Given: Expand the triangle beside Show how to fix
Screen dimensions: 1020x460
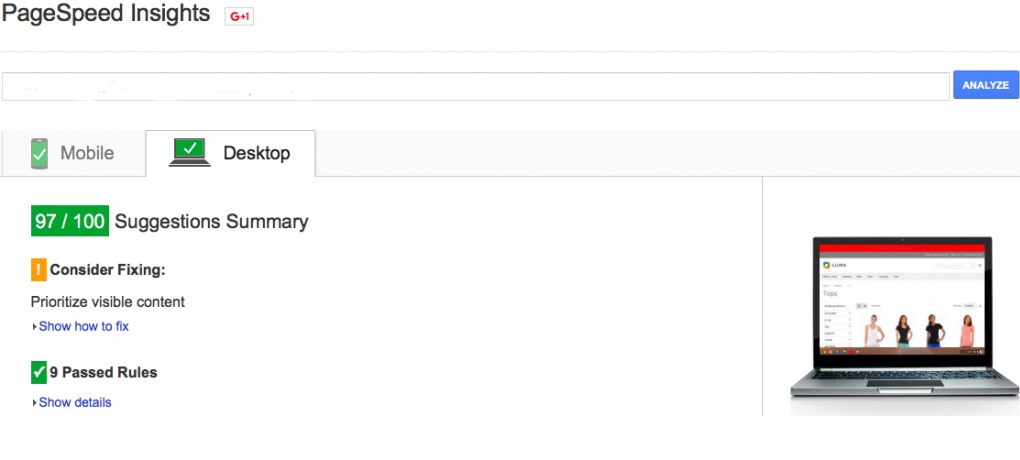Looking at the screenshot, I should tap(34, 327).
